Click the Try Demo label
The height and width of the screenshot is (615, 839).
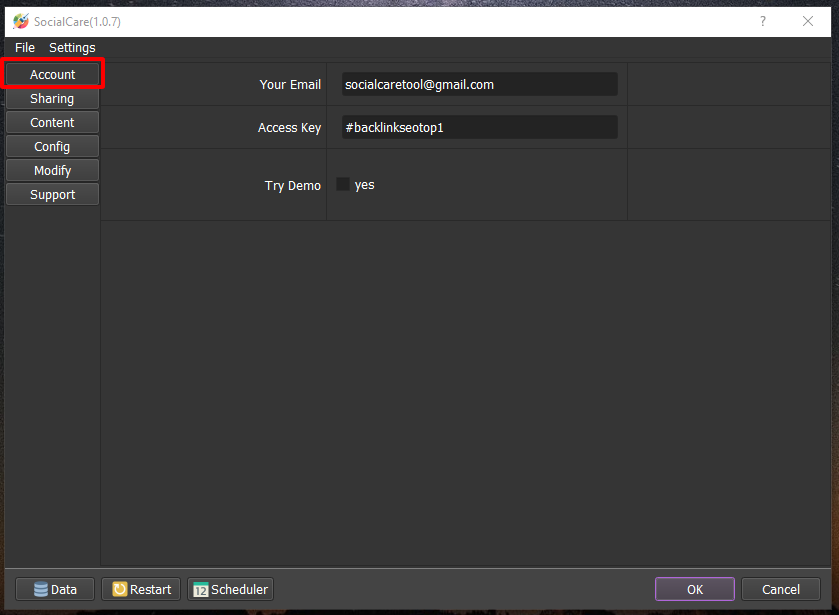click(x=293, y=186)
